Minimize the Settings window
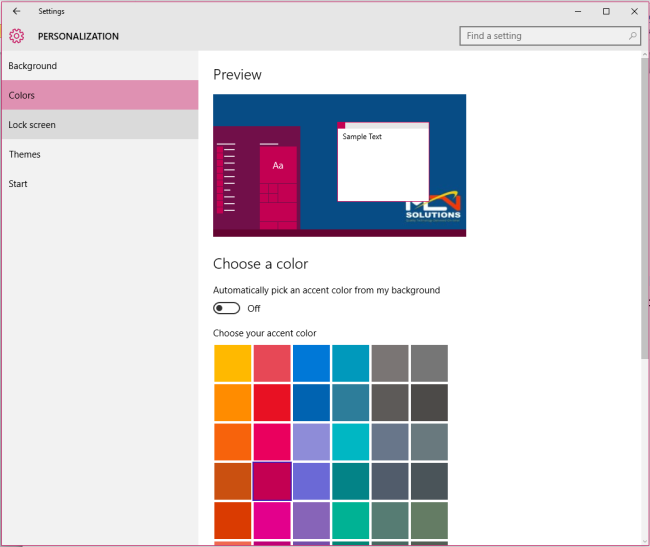Image resolution: width=650 pixels, height=547 pixels. [578, 12]
